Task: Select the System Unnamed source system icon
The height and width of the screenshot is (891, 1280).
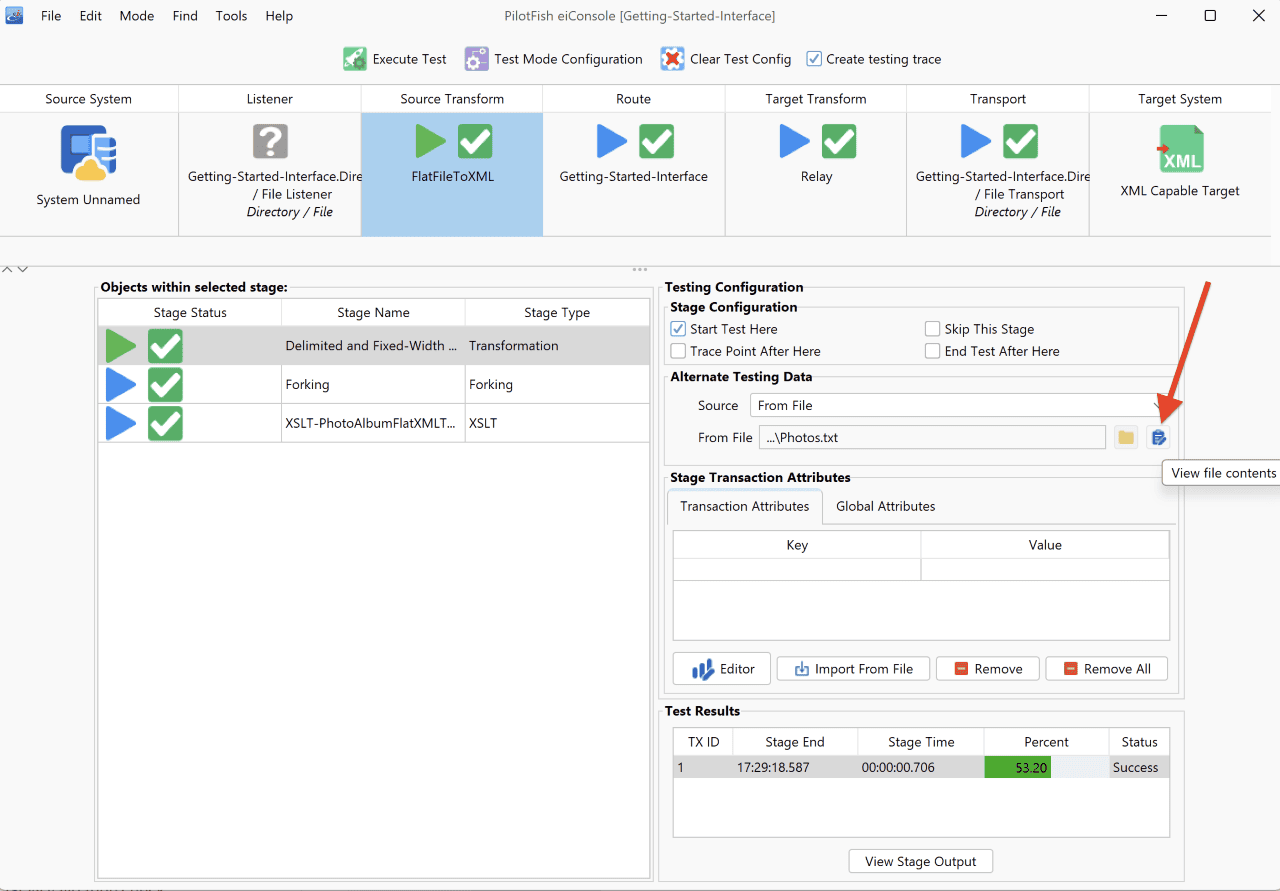Action: pos(89,152)
